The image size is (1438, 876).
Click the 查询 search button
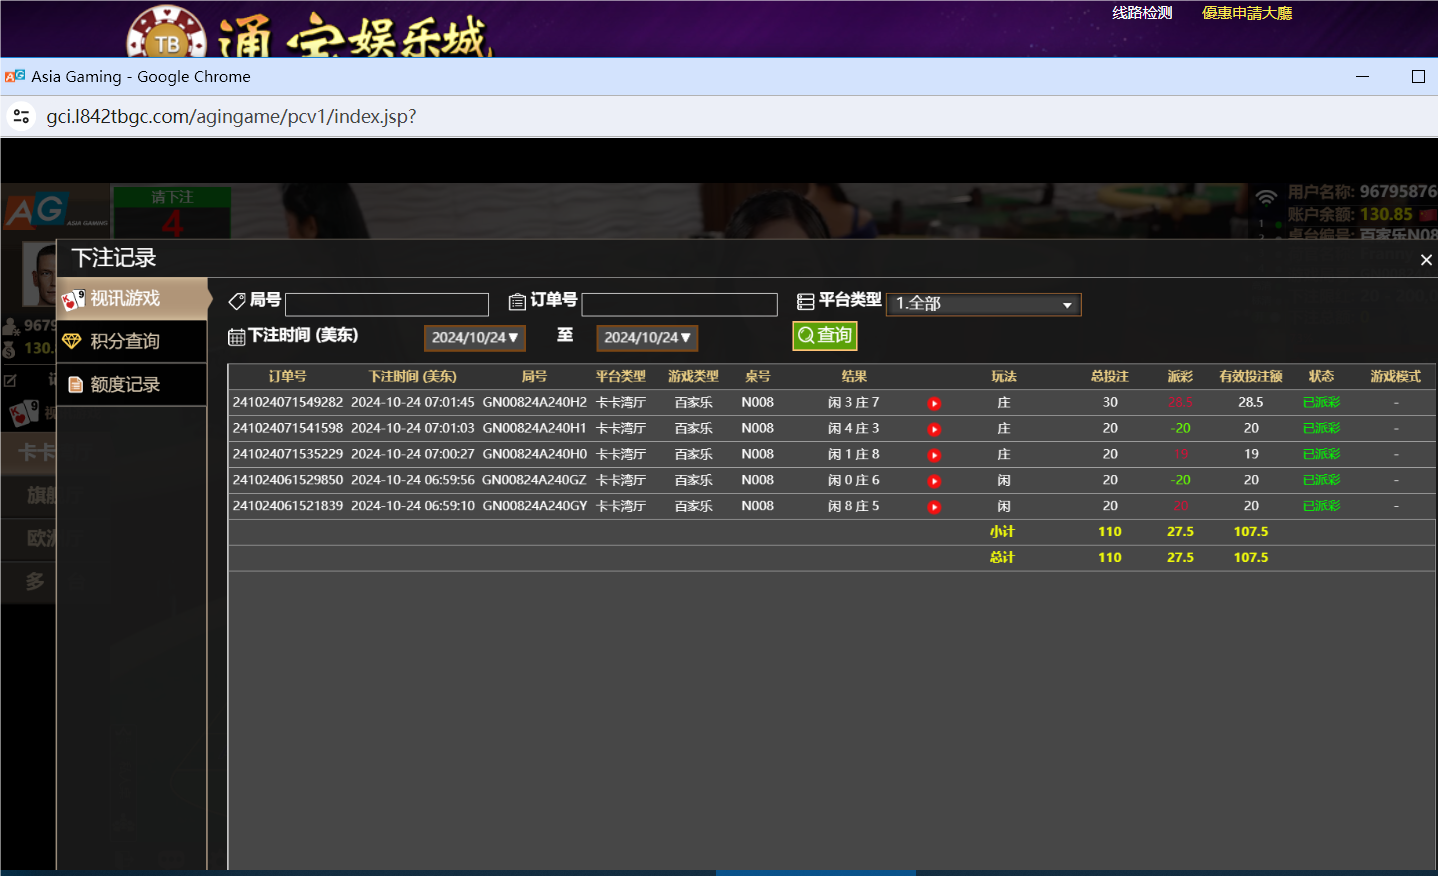[x=824, y=336]
